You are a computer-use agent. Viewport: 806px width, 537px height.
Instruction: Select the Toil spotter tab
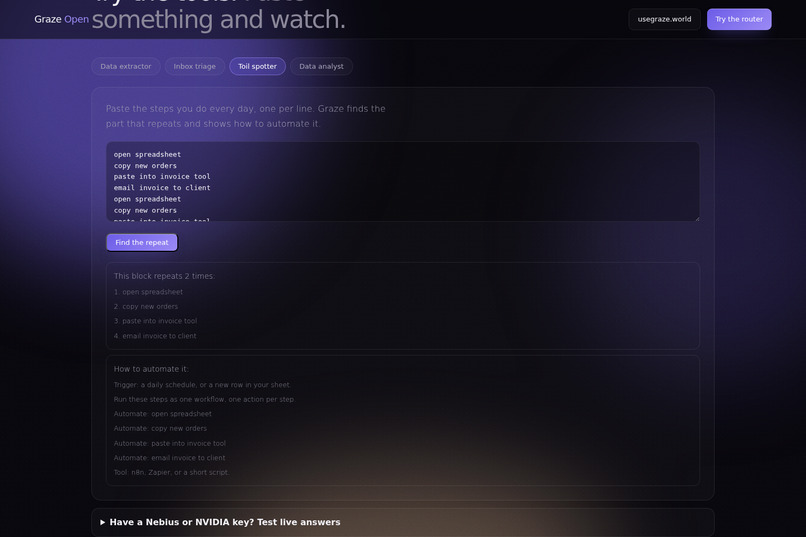[x=258, y=66]
